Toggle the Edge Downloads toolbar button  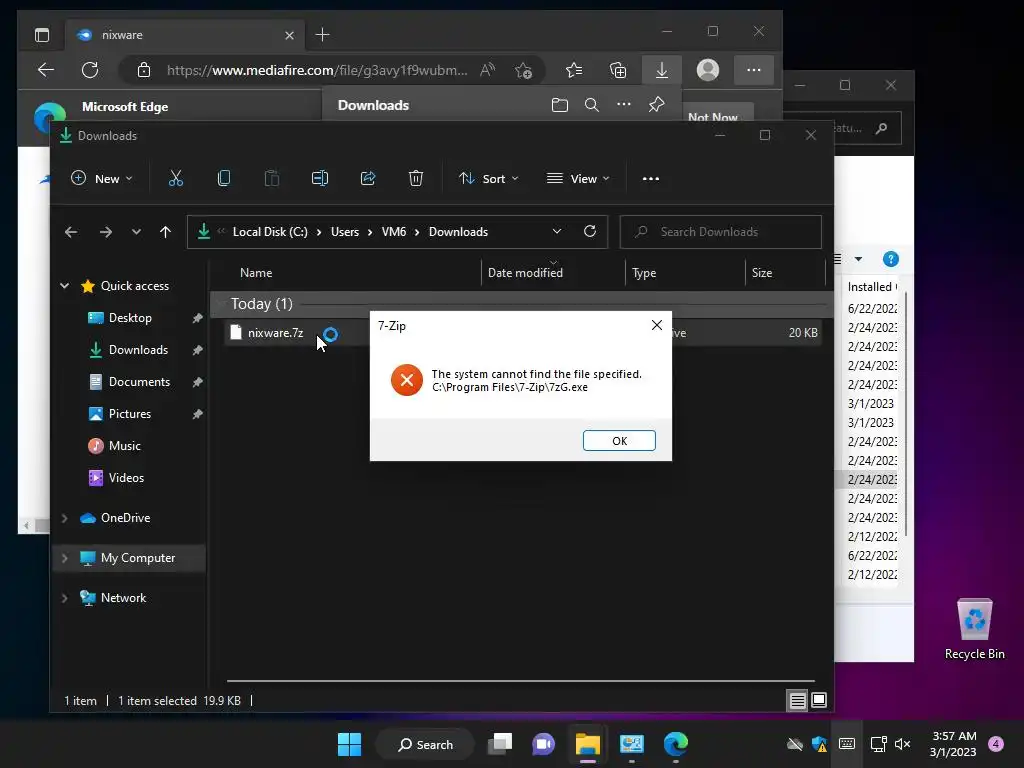(662, 70)
